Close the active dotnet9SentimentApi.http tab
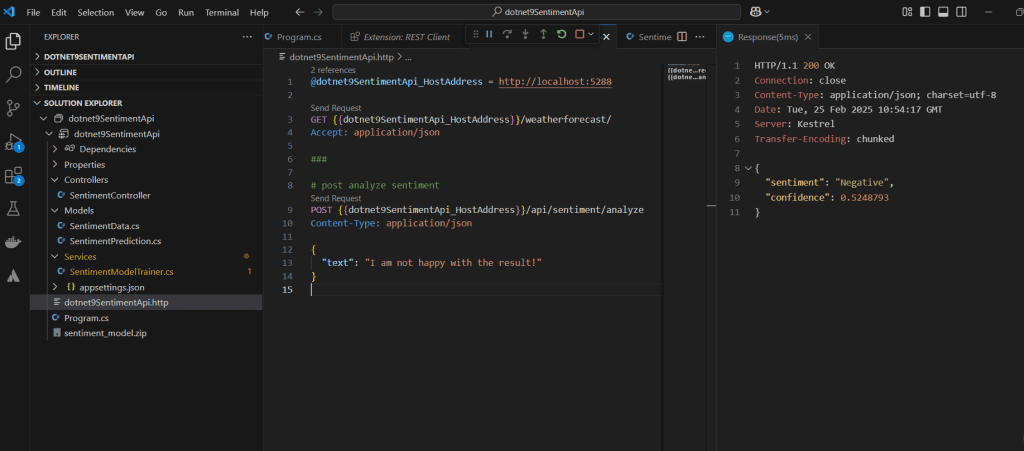Image resolution: width=1024 pixels, height=451 pixels. tap(606, 37)
